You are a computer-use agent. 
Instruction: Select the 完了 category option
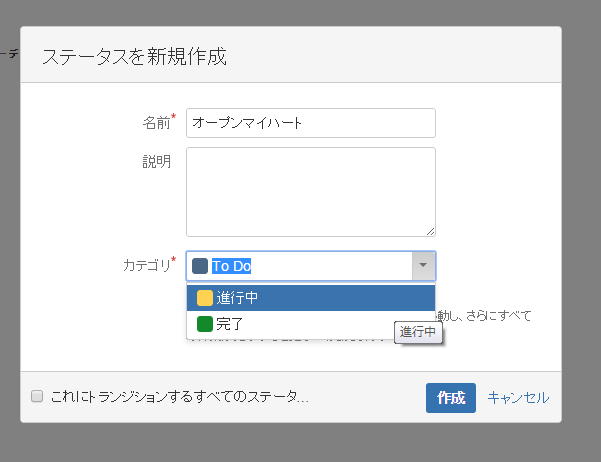[x=311, y=324]
